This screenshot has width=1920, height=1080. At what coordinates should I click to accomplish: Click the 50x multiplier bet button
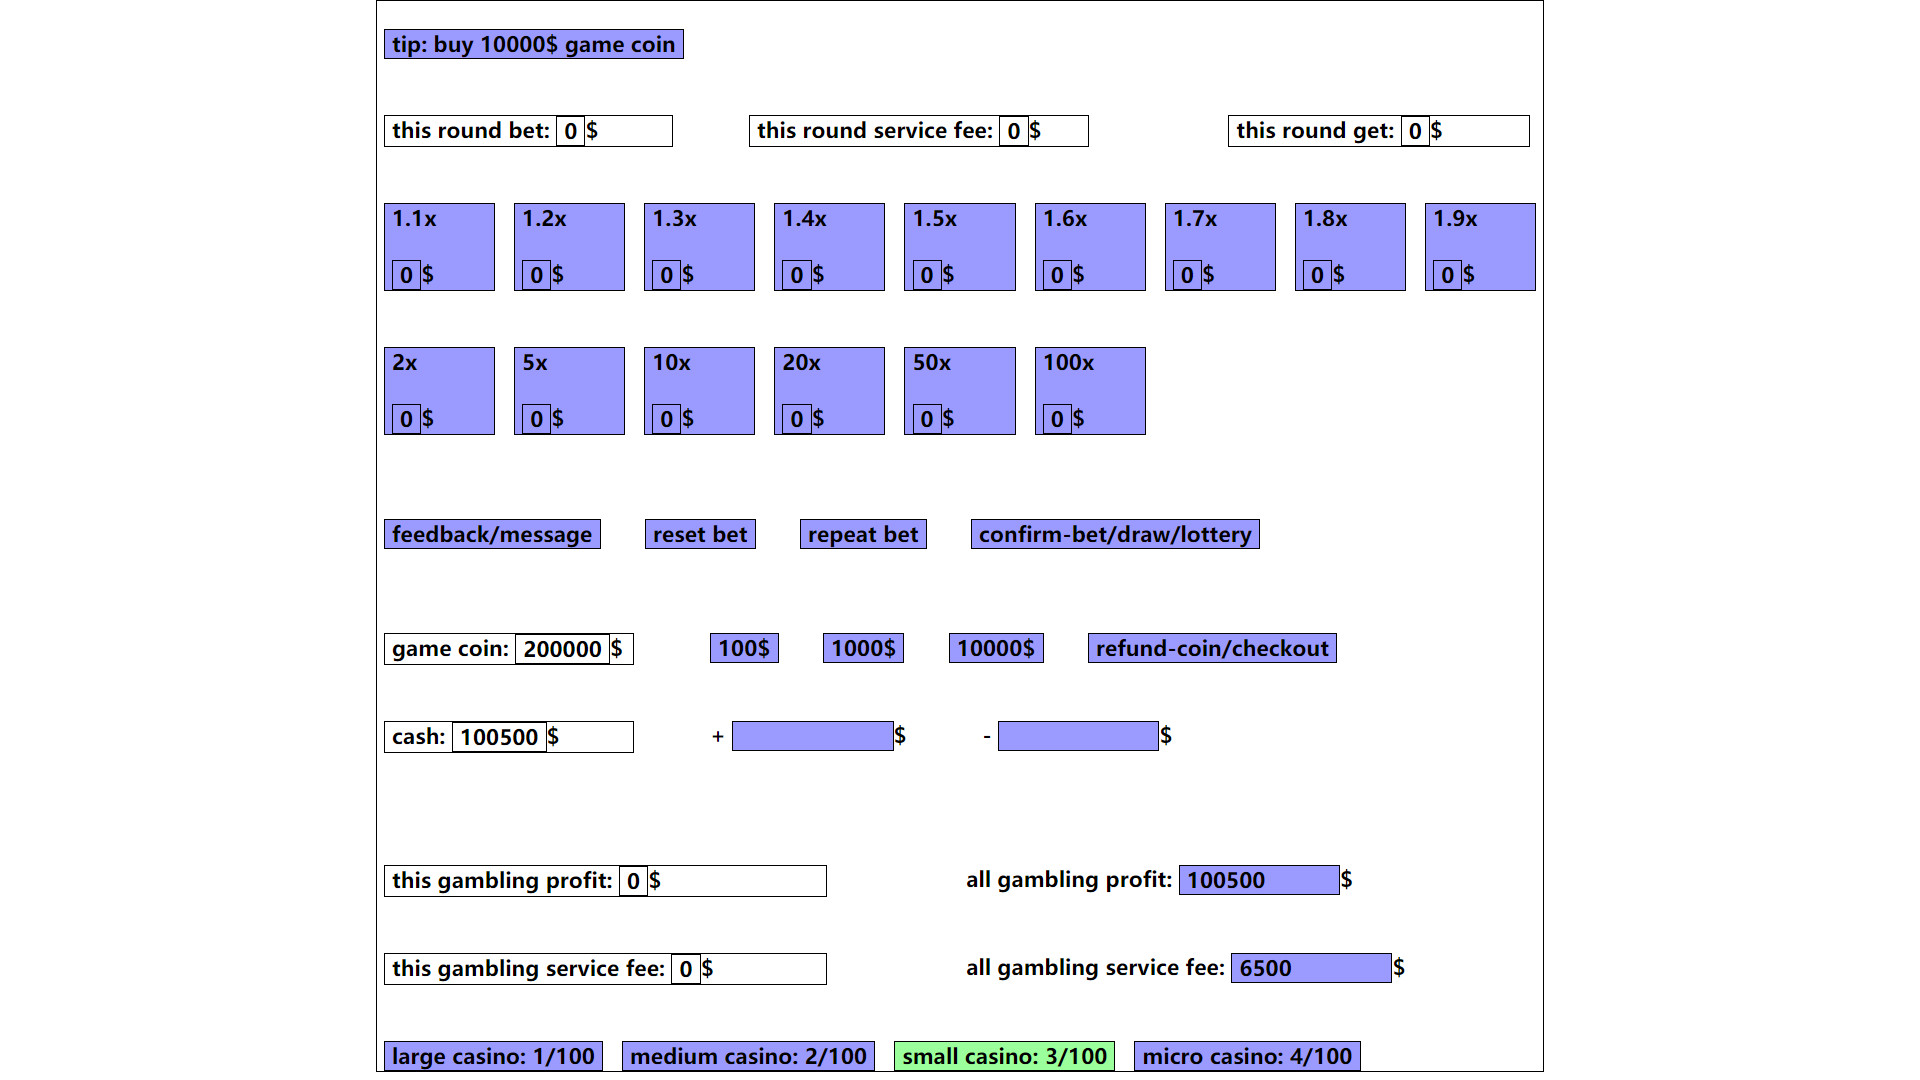pos(960,390)
